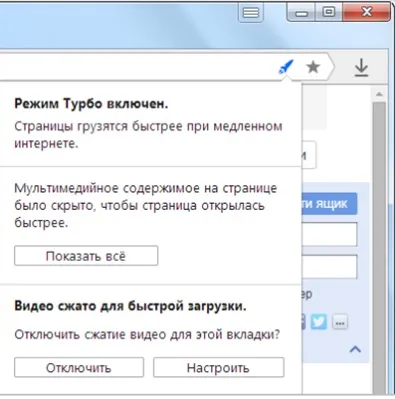Minimize the browser window

click(302, 13)
